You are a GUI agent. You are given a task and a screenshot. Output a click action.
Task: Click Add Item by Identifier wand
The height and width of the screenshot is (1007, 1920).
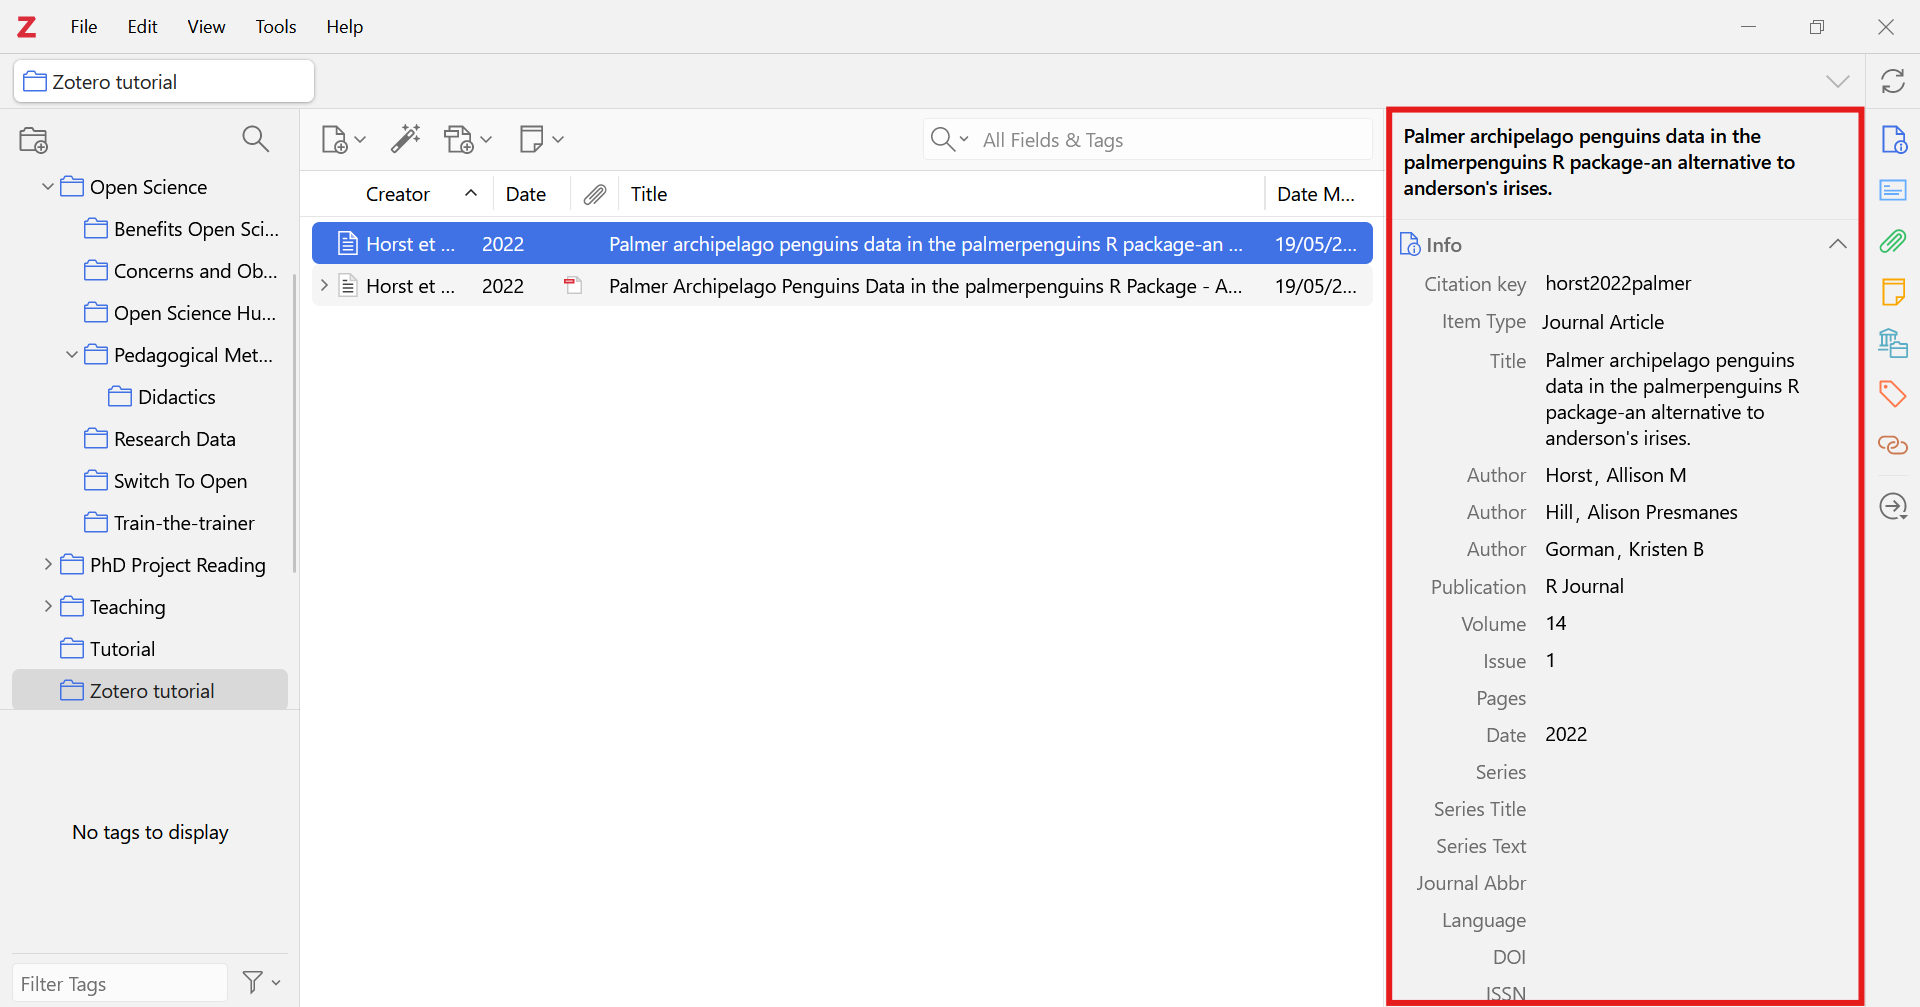coord(405,139)
